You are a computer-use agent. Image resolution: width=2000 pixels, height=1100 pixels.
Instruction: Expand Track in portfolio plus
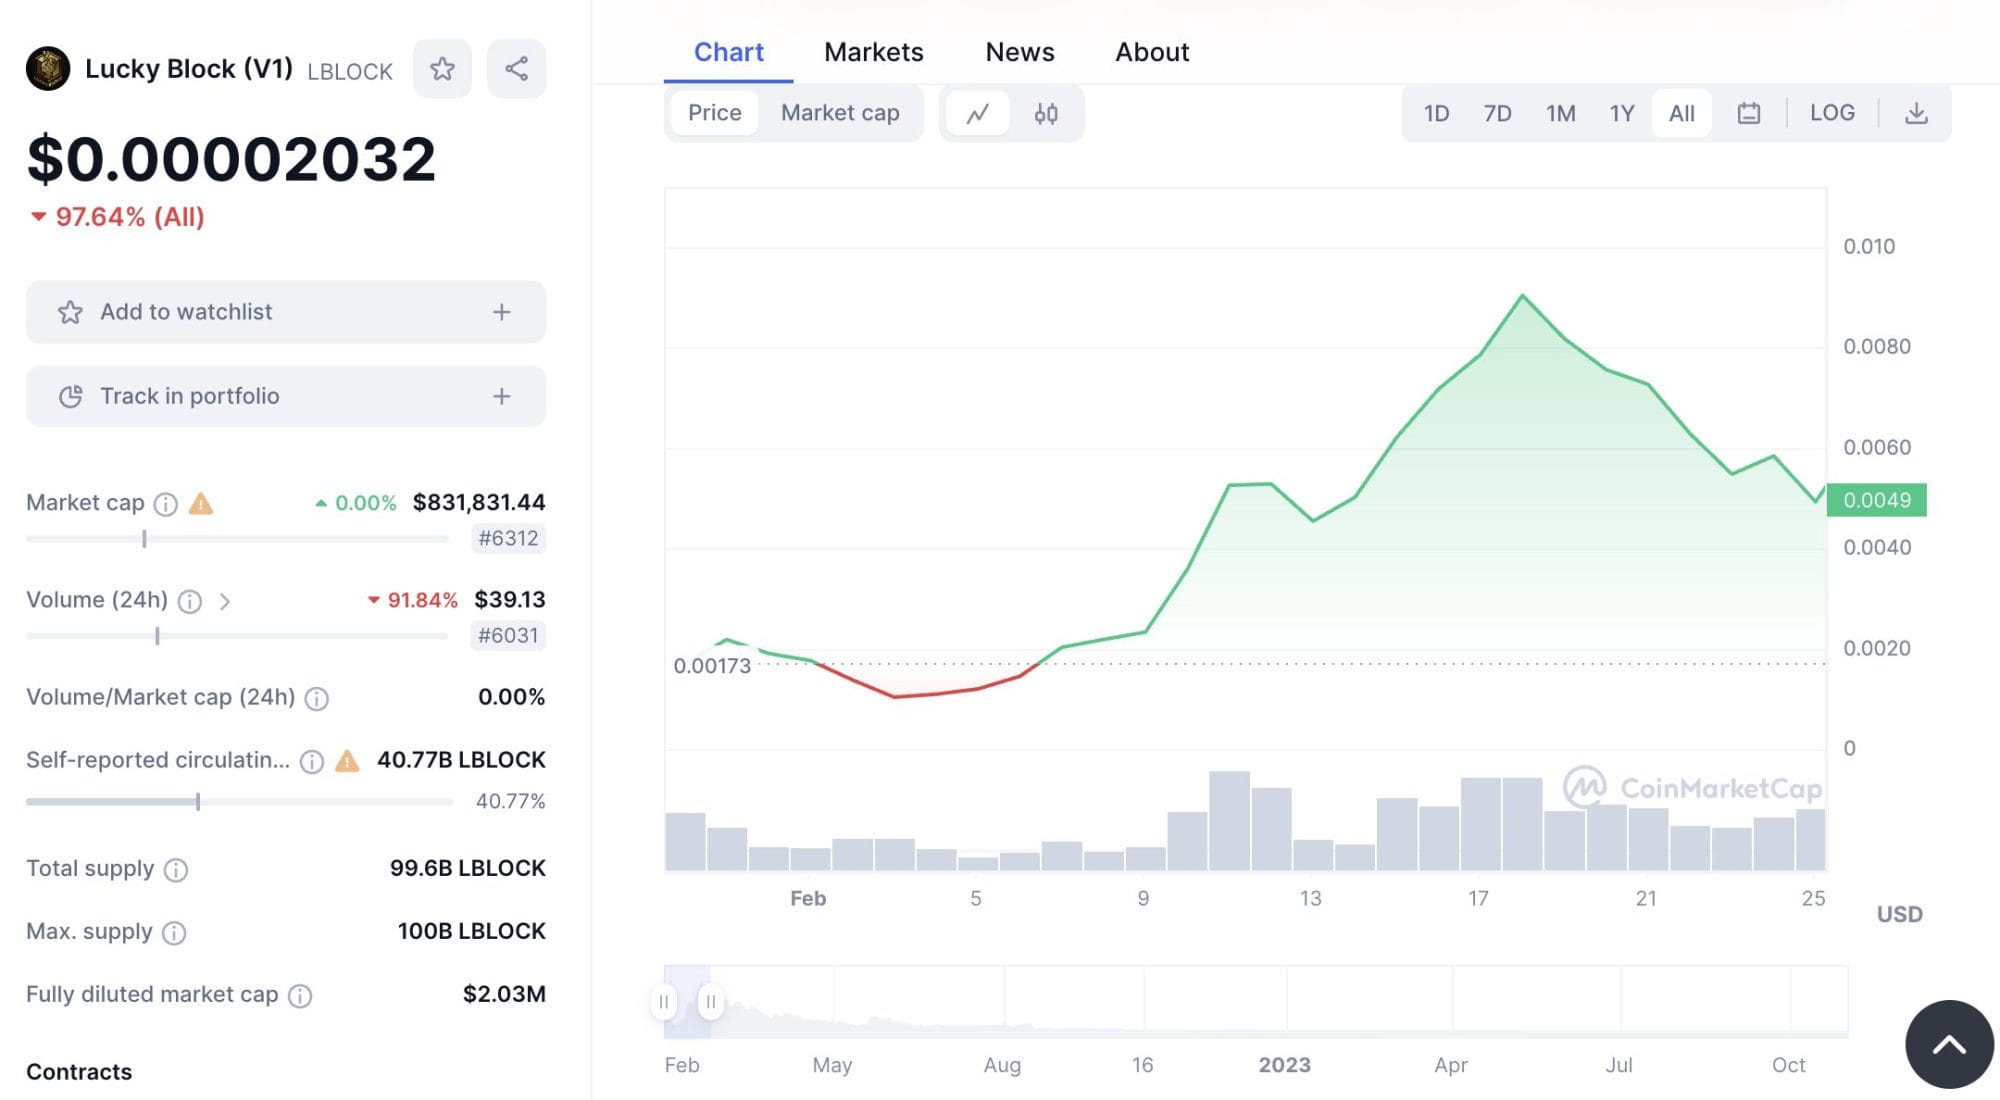(x=501, y=397)
